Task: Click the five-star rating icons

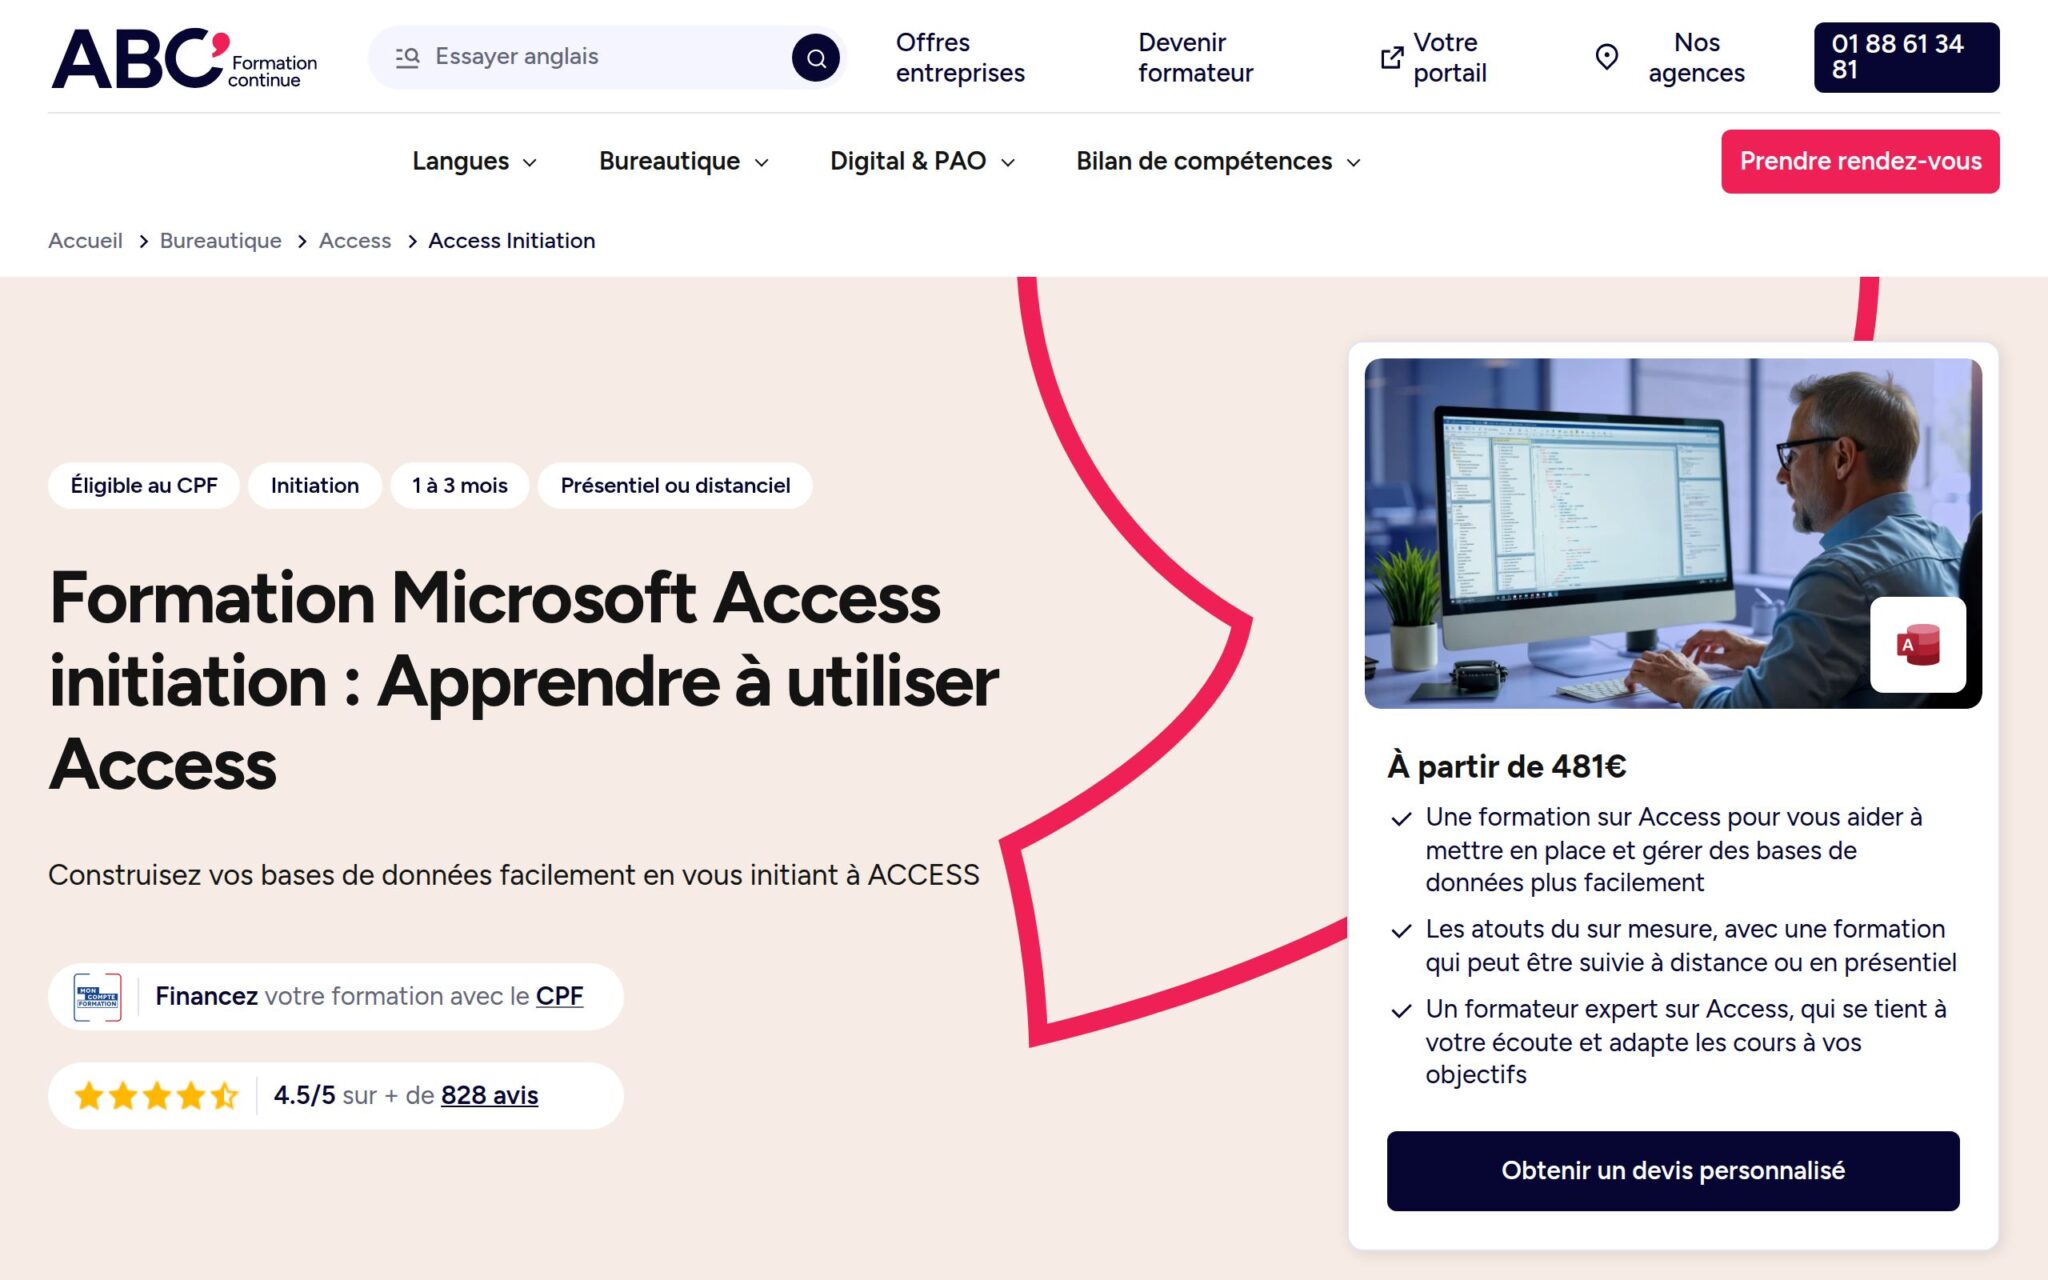Action: pyautogui.click(x=156, y=1096)
